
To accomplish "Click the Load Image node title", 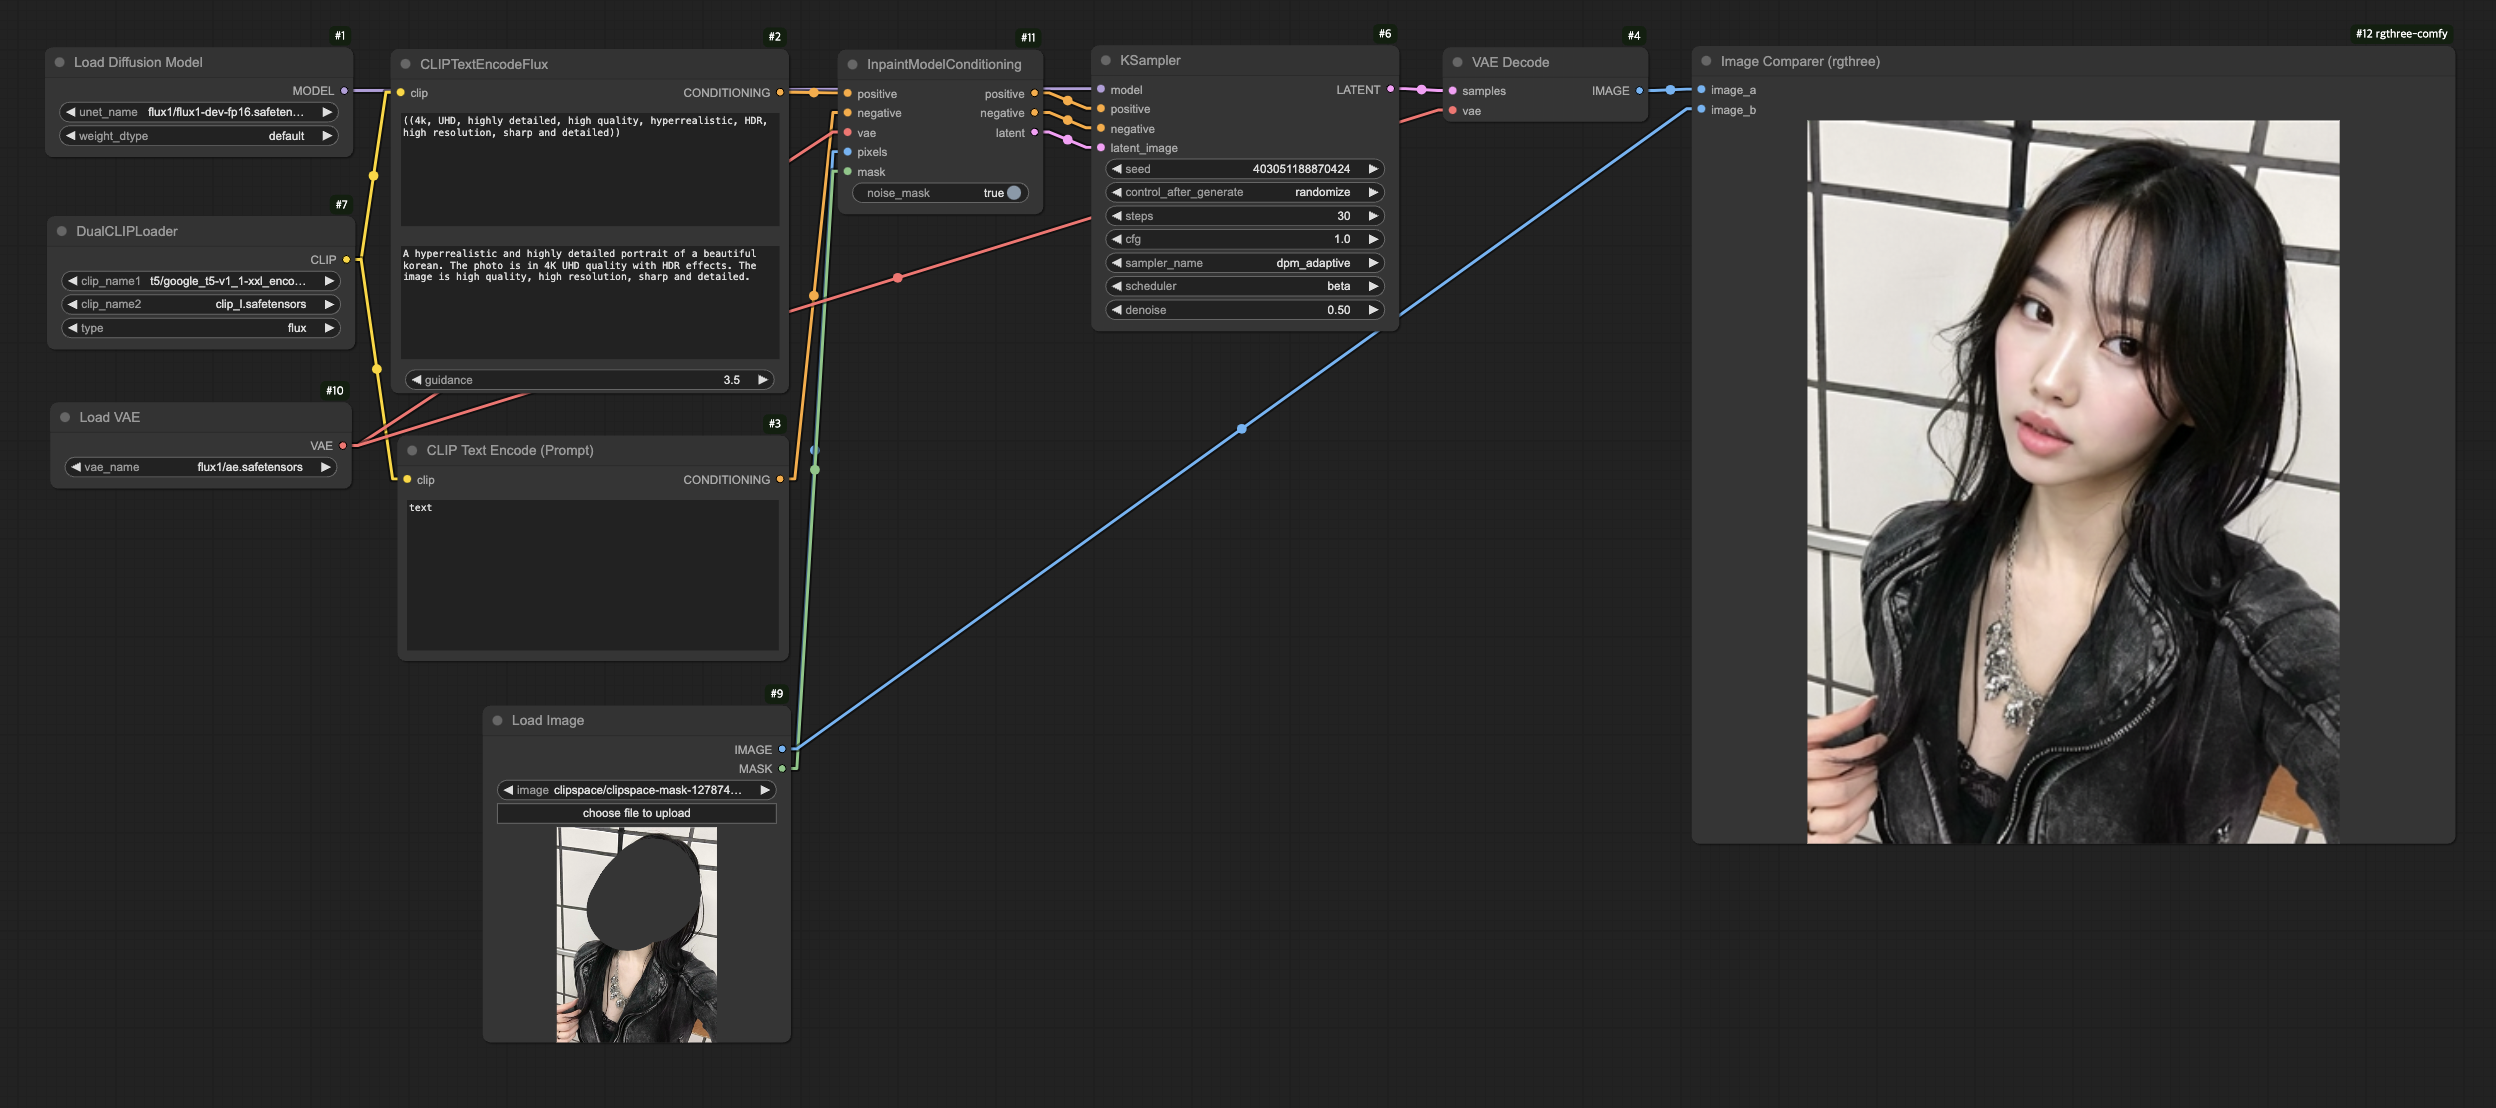I will (548, 720).
